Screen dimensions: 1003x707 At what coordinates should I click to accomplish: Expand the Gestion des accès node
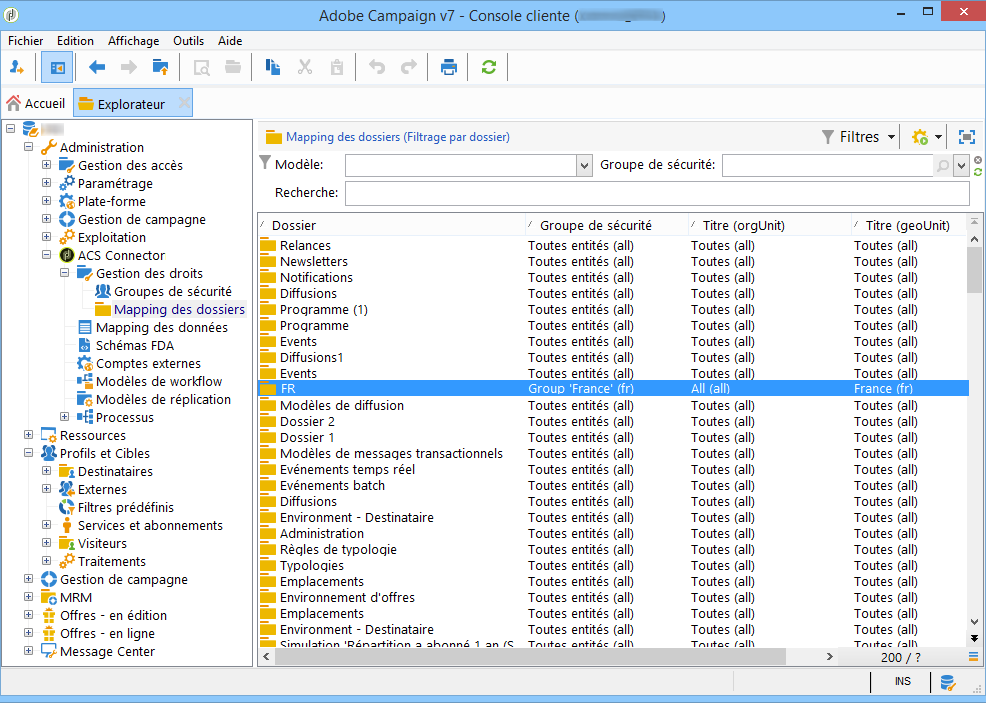[x=47, y=164]
